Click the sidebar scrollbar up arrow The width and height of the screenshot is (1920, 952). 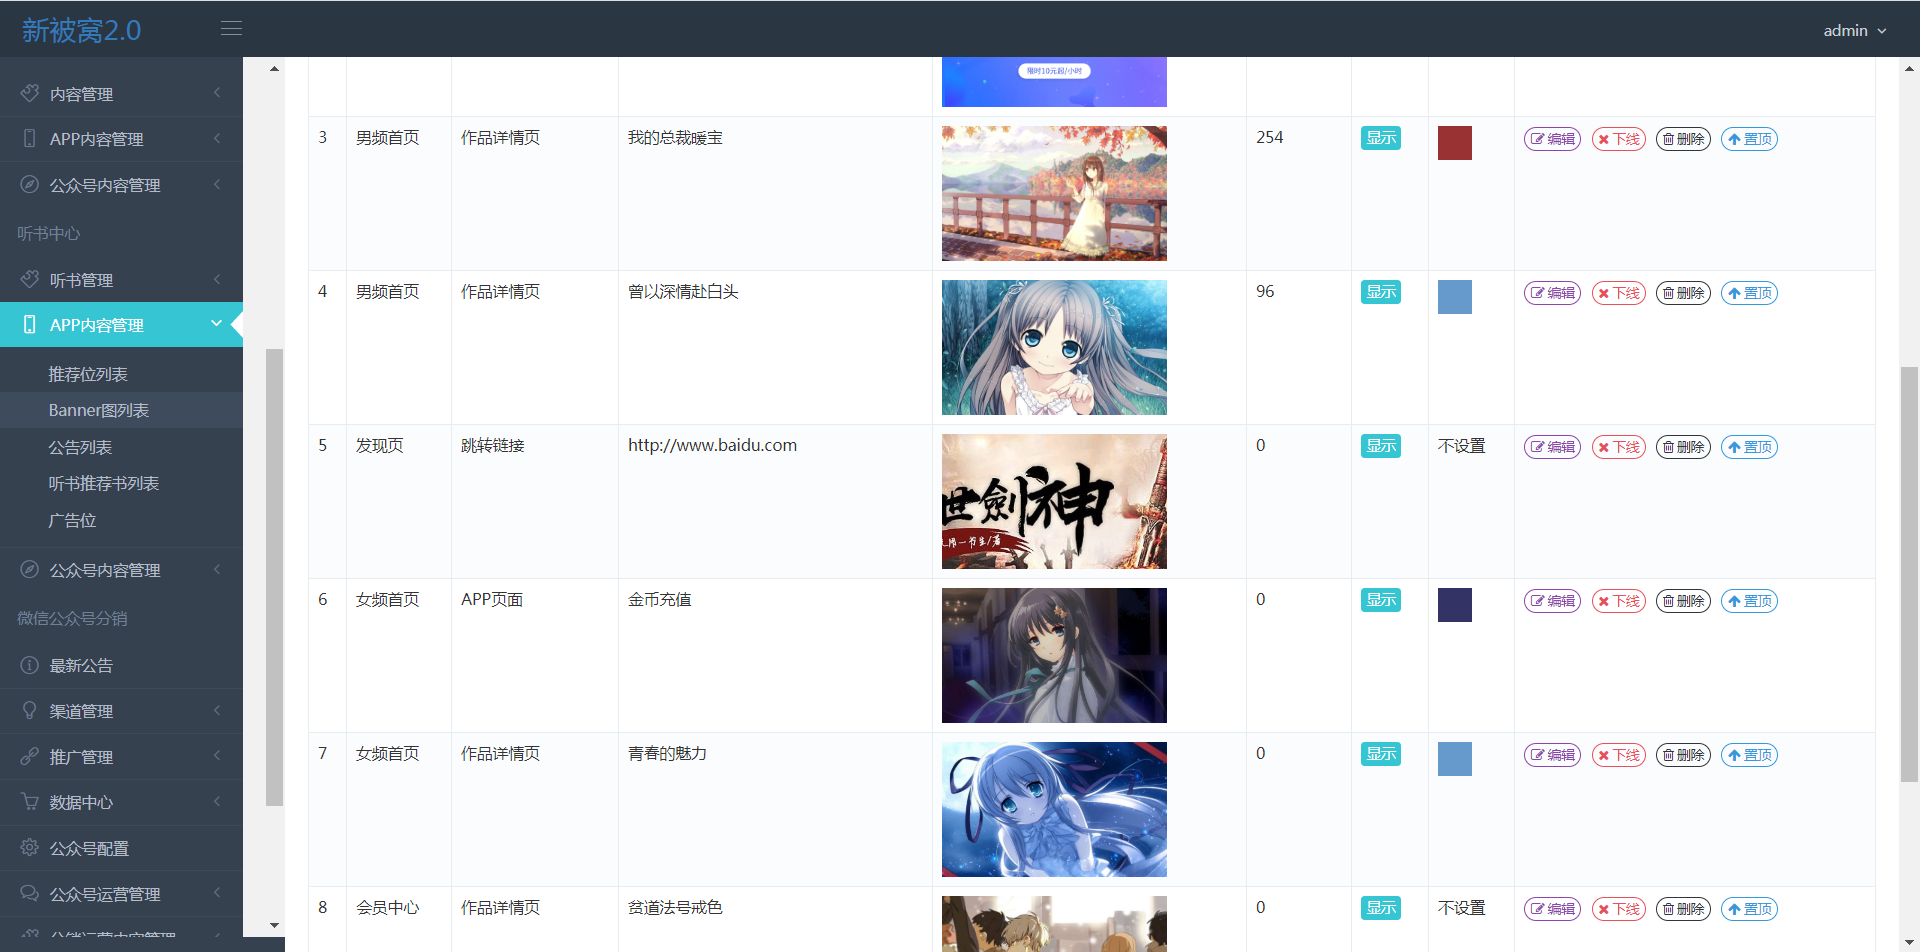pyautogui.click(x=274, y=69)
